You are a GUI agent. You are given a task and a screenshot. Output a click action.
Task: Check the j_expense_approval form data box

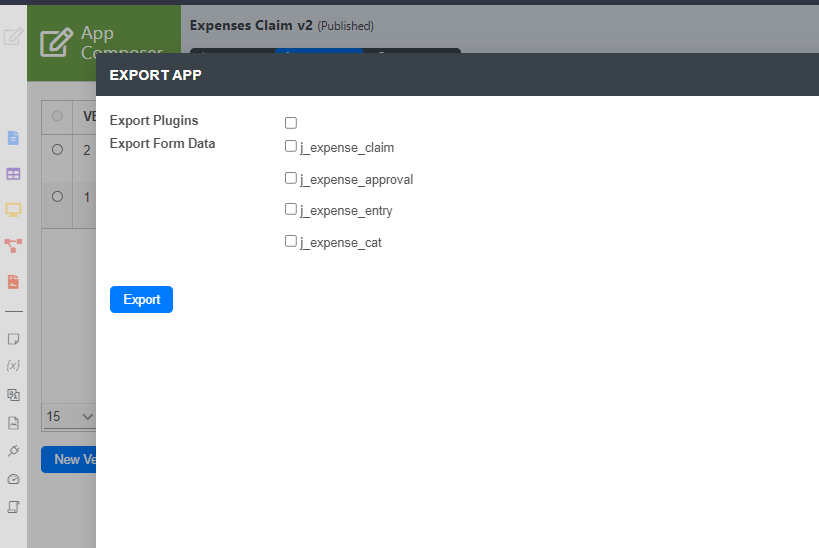click(x=291, y=178)
